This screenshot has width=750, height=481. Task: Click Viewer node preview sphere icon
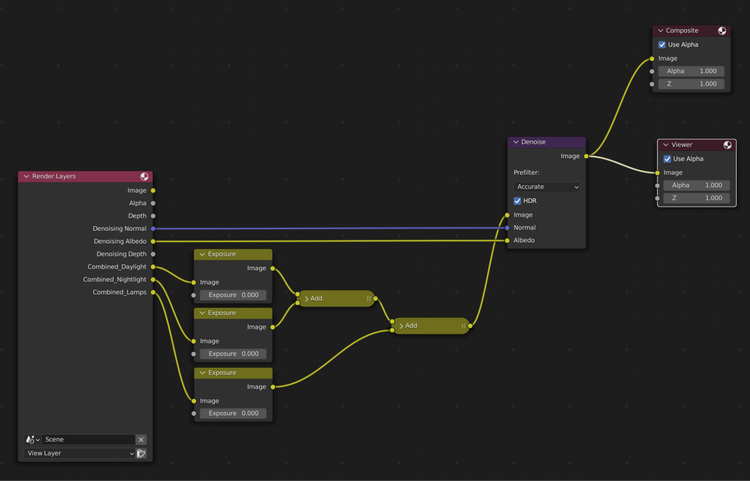(x=728, y=145)
